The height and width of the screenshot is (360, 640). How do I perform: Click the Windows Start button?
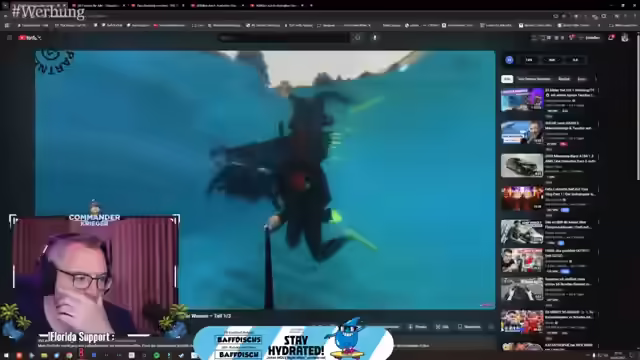[x=6, y=355]
